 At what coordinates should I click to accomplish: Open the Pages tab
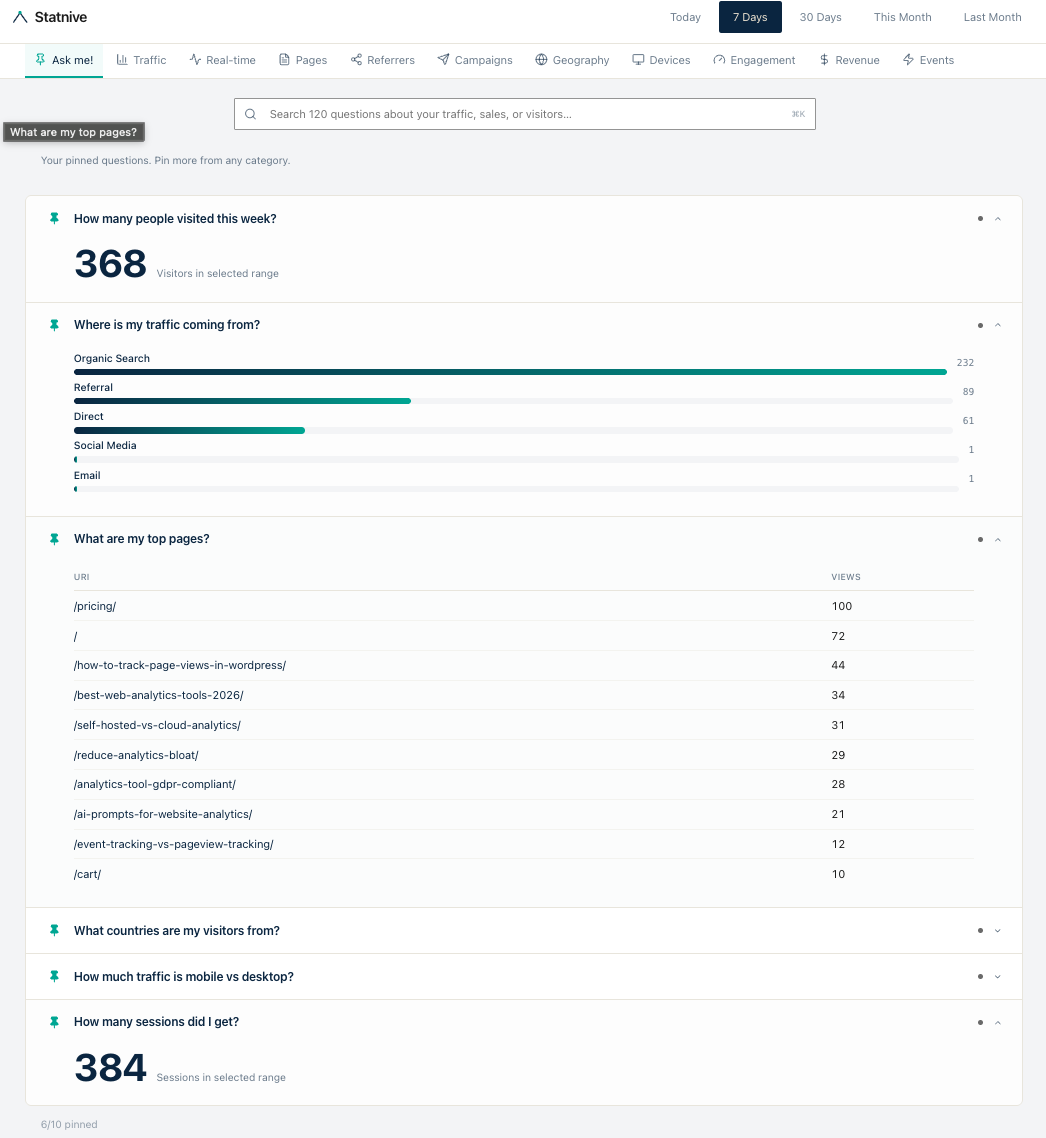(303, 60)
